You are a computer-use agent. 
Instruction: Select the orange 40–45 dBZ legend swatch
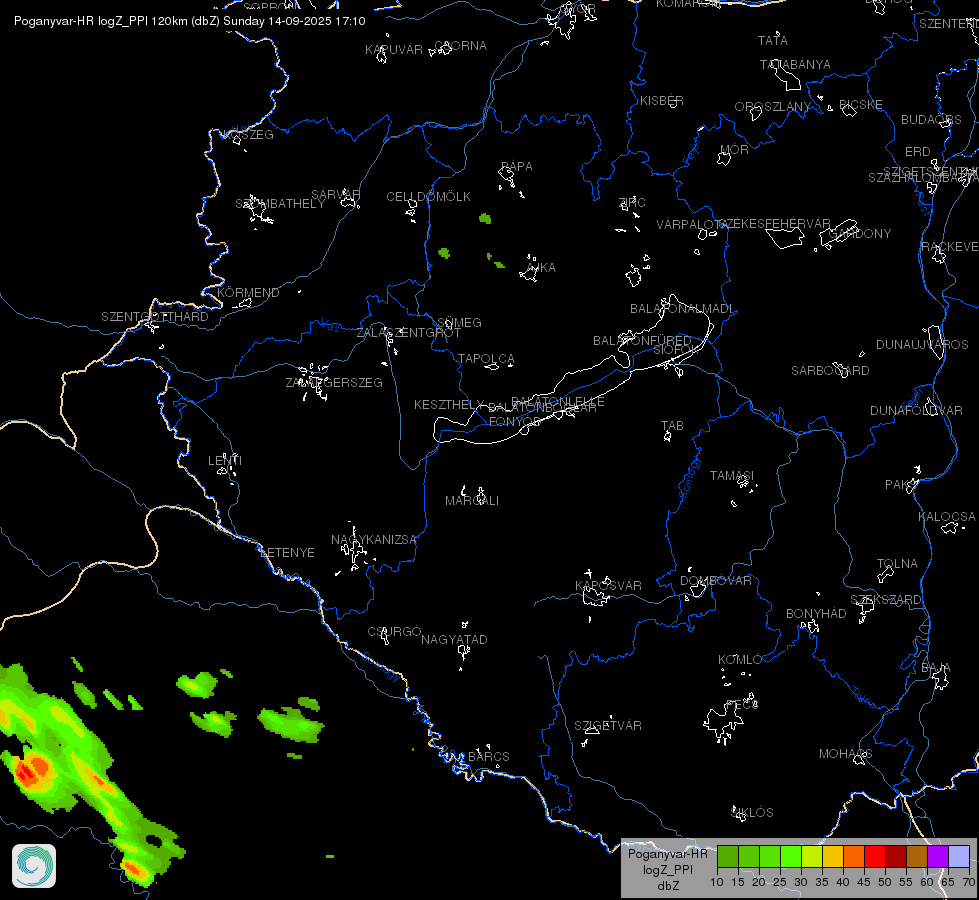pyautogui.click(x=854, y=856)
